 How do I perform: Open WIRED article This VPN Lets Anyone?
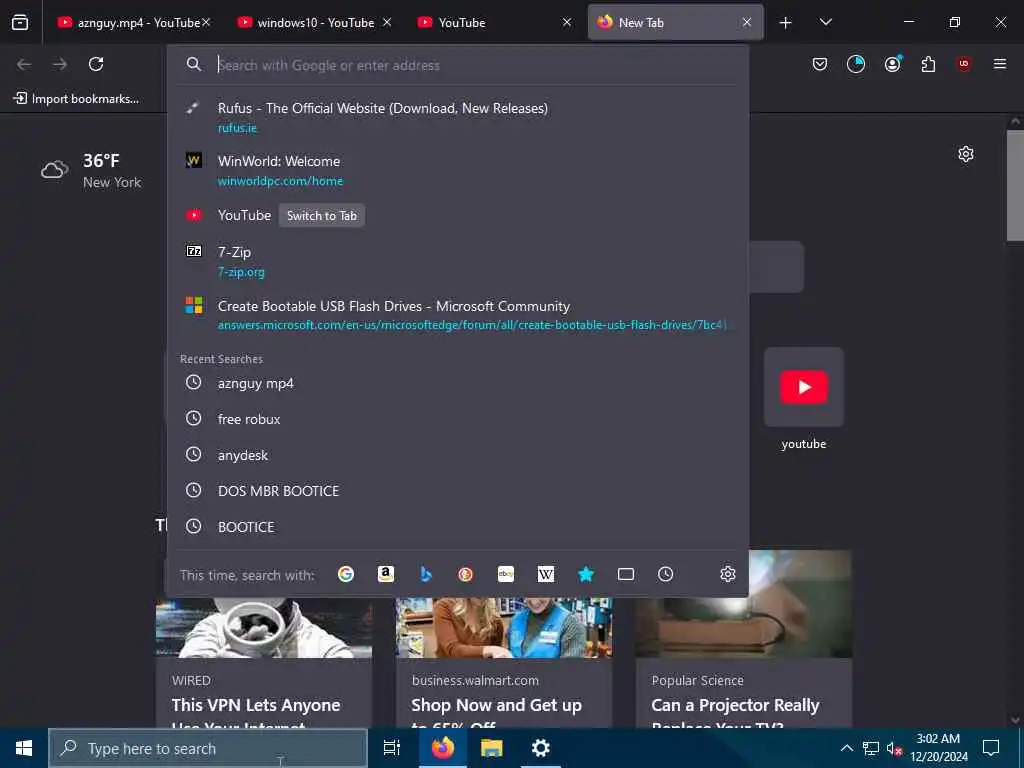pyautogui.click(x=264, y=663)
